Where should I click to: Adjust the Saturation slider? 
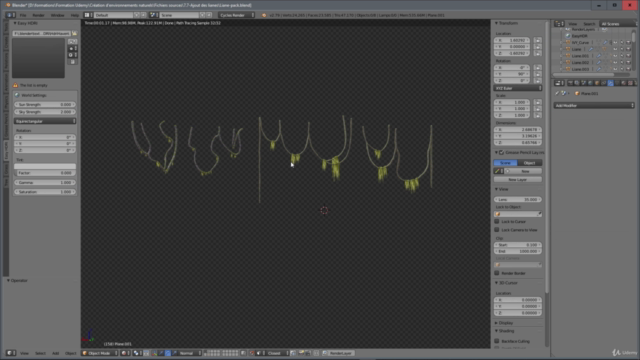(x=45, y=192)
